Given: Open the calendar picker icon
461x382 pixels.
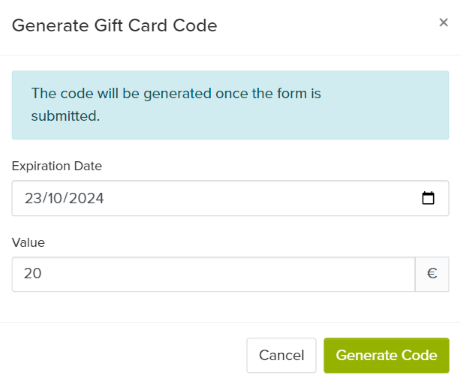Looking at the screenshot, I should [428, 198].
